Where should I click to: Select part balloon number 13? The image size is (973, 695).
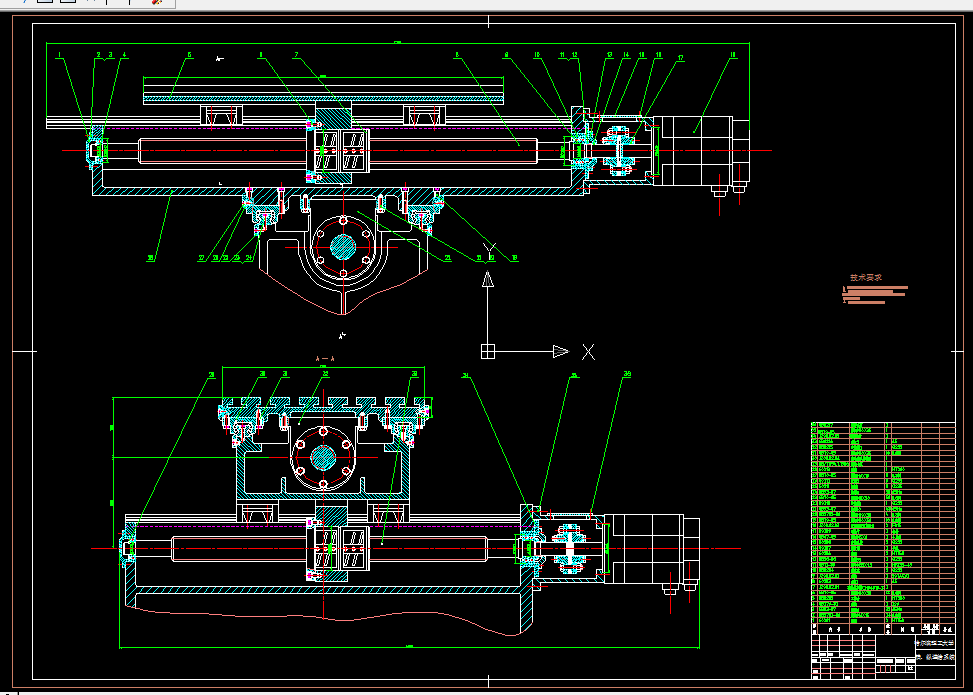coord(610,55)
